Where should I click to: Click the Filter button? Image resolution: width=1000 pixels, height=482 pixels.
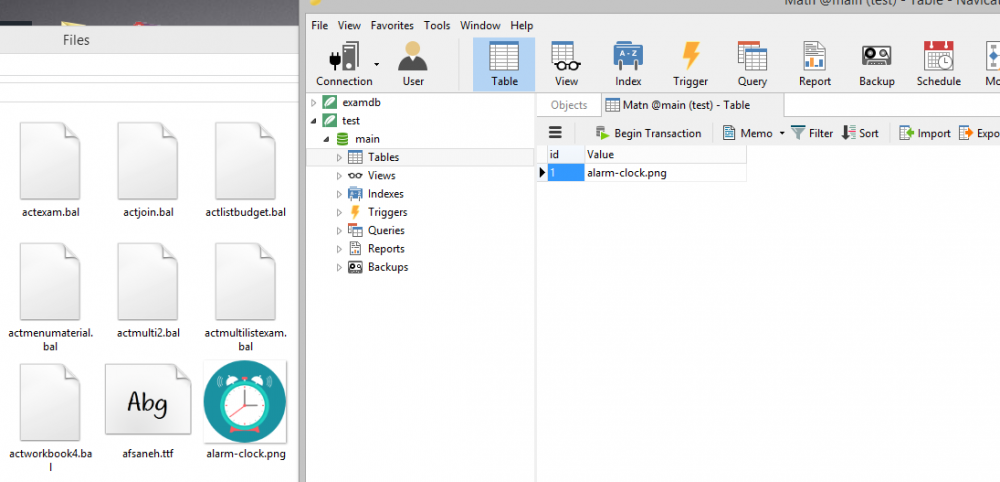tap(812, 133)
